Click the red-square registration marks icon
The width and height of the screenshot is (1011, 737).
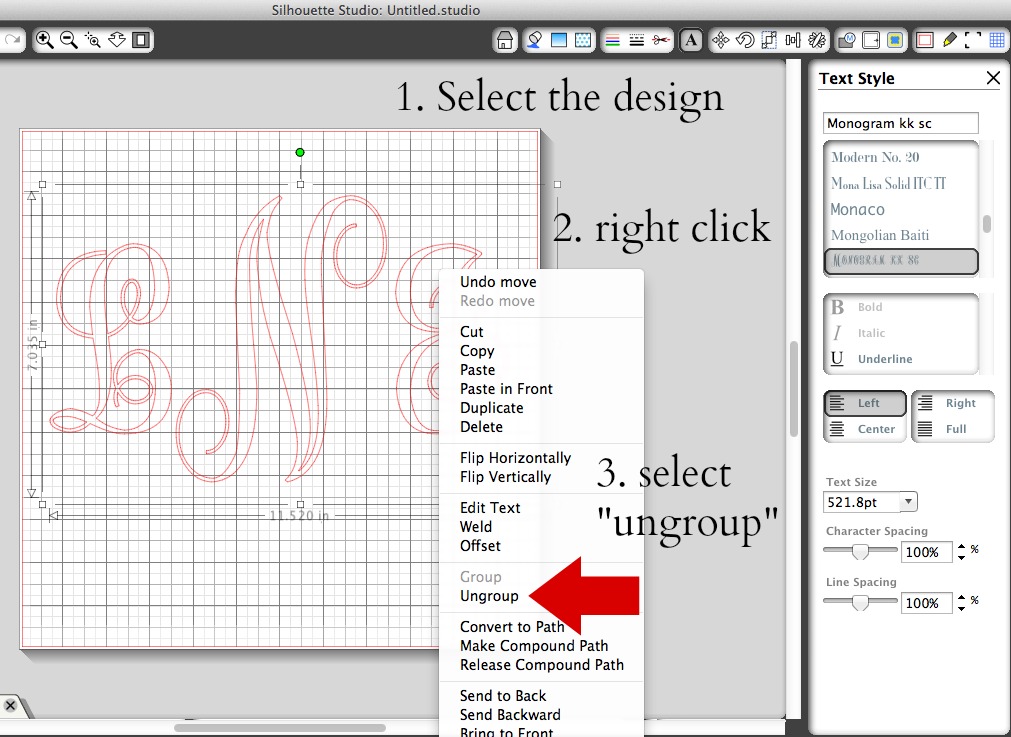[x=925, y=40]
